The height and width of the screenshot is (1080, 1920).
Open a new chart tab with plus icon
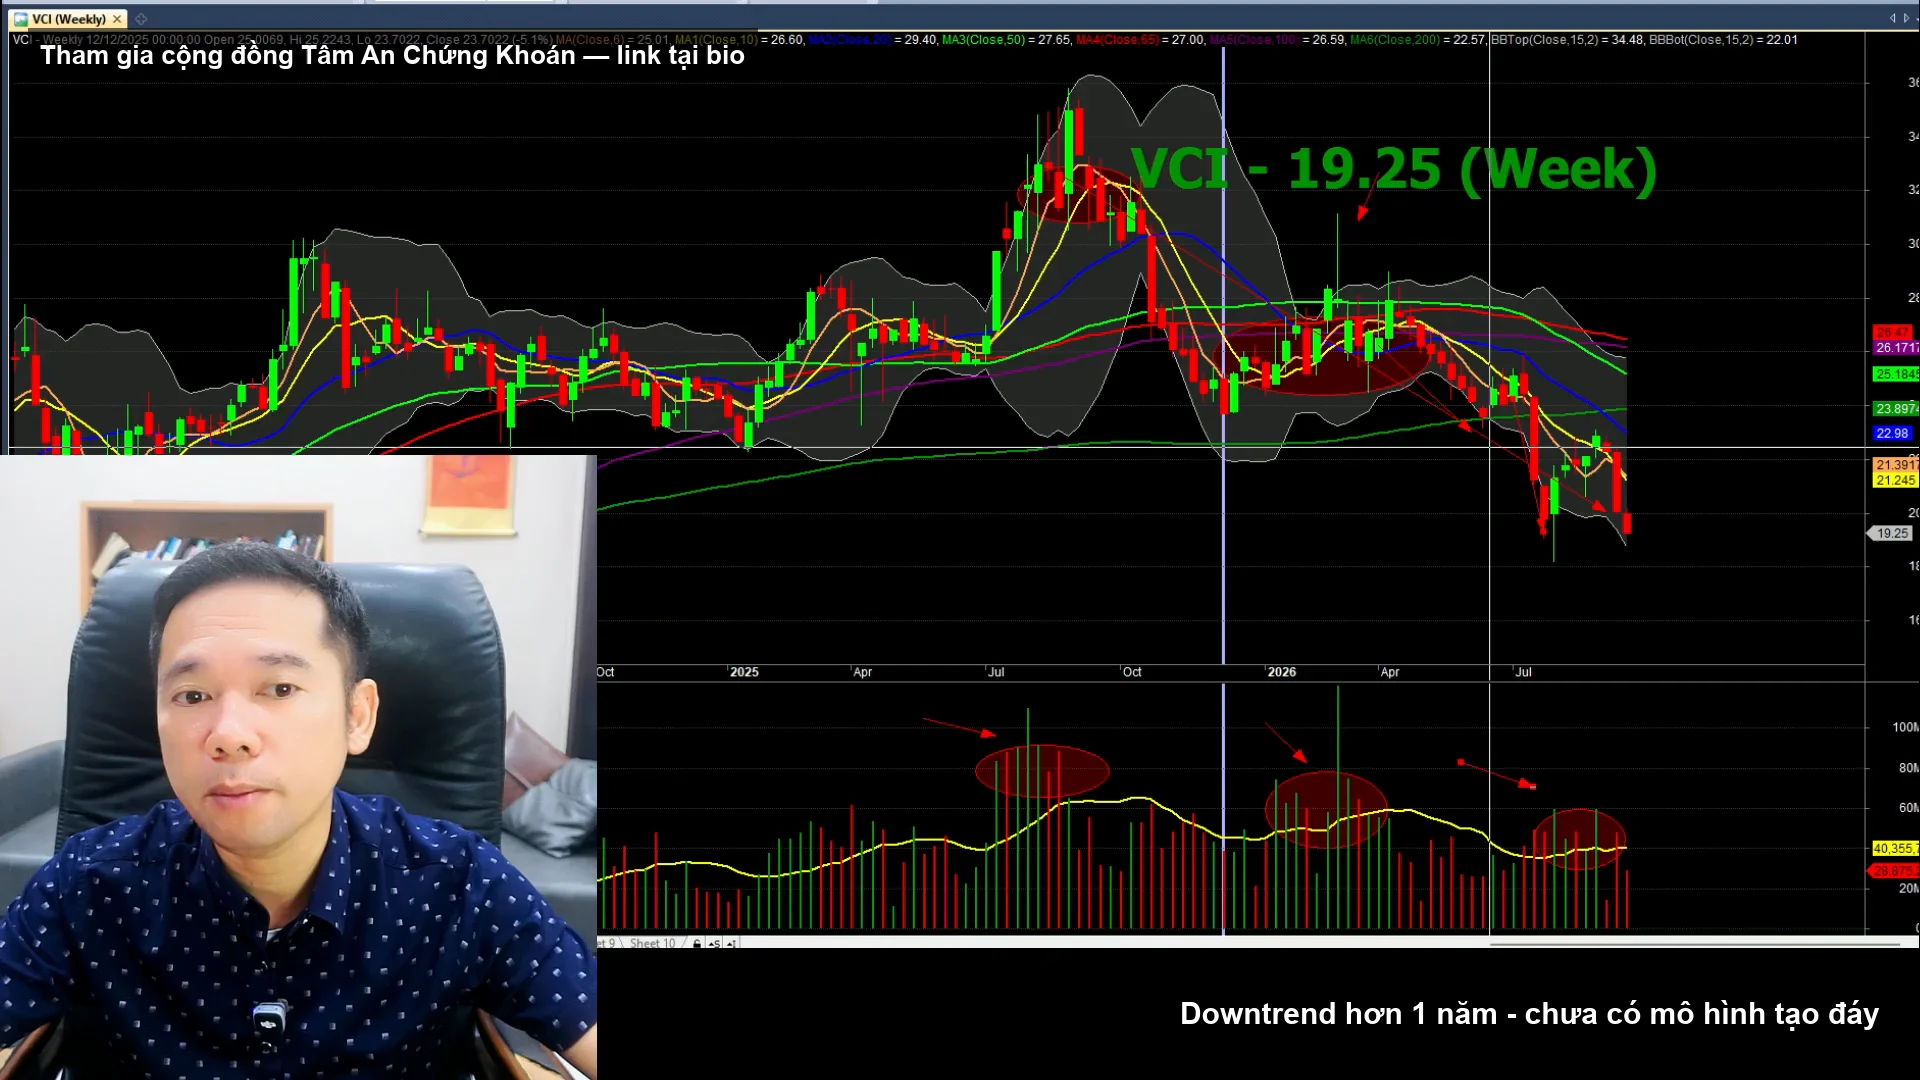coord(141,19)
